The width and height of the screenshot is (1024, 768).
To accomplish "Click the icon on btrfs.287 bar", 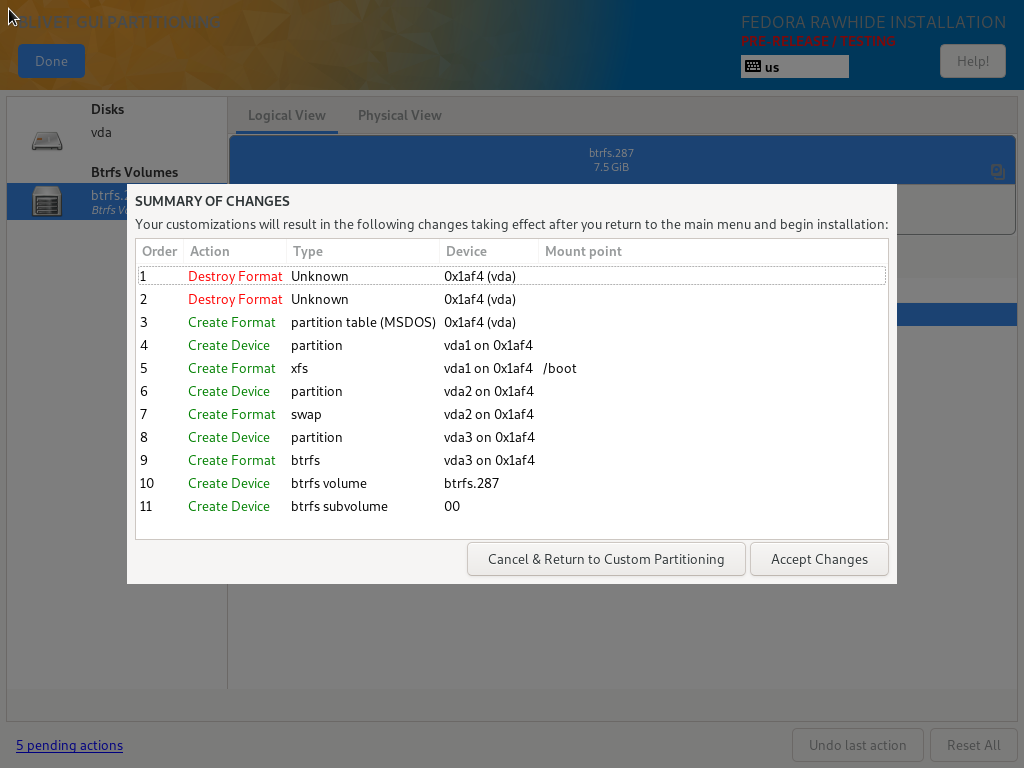I will [997, 172].
